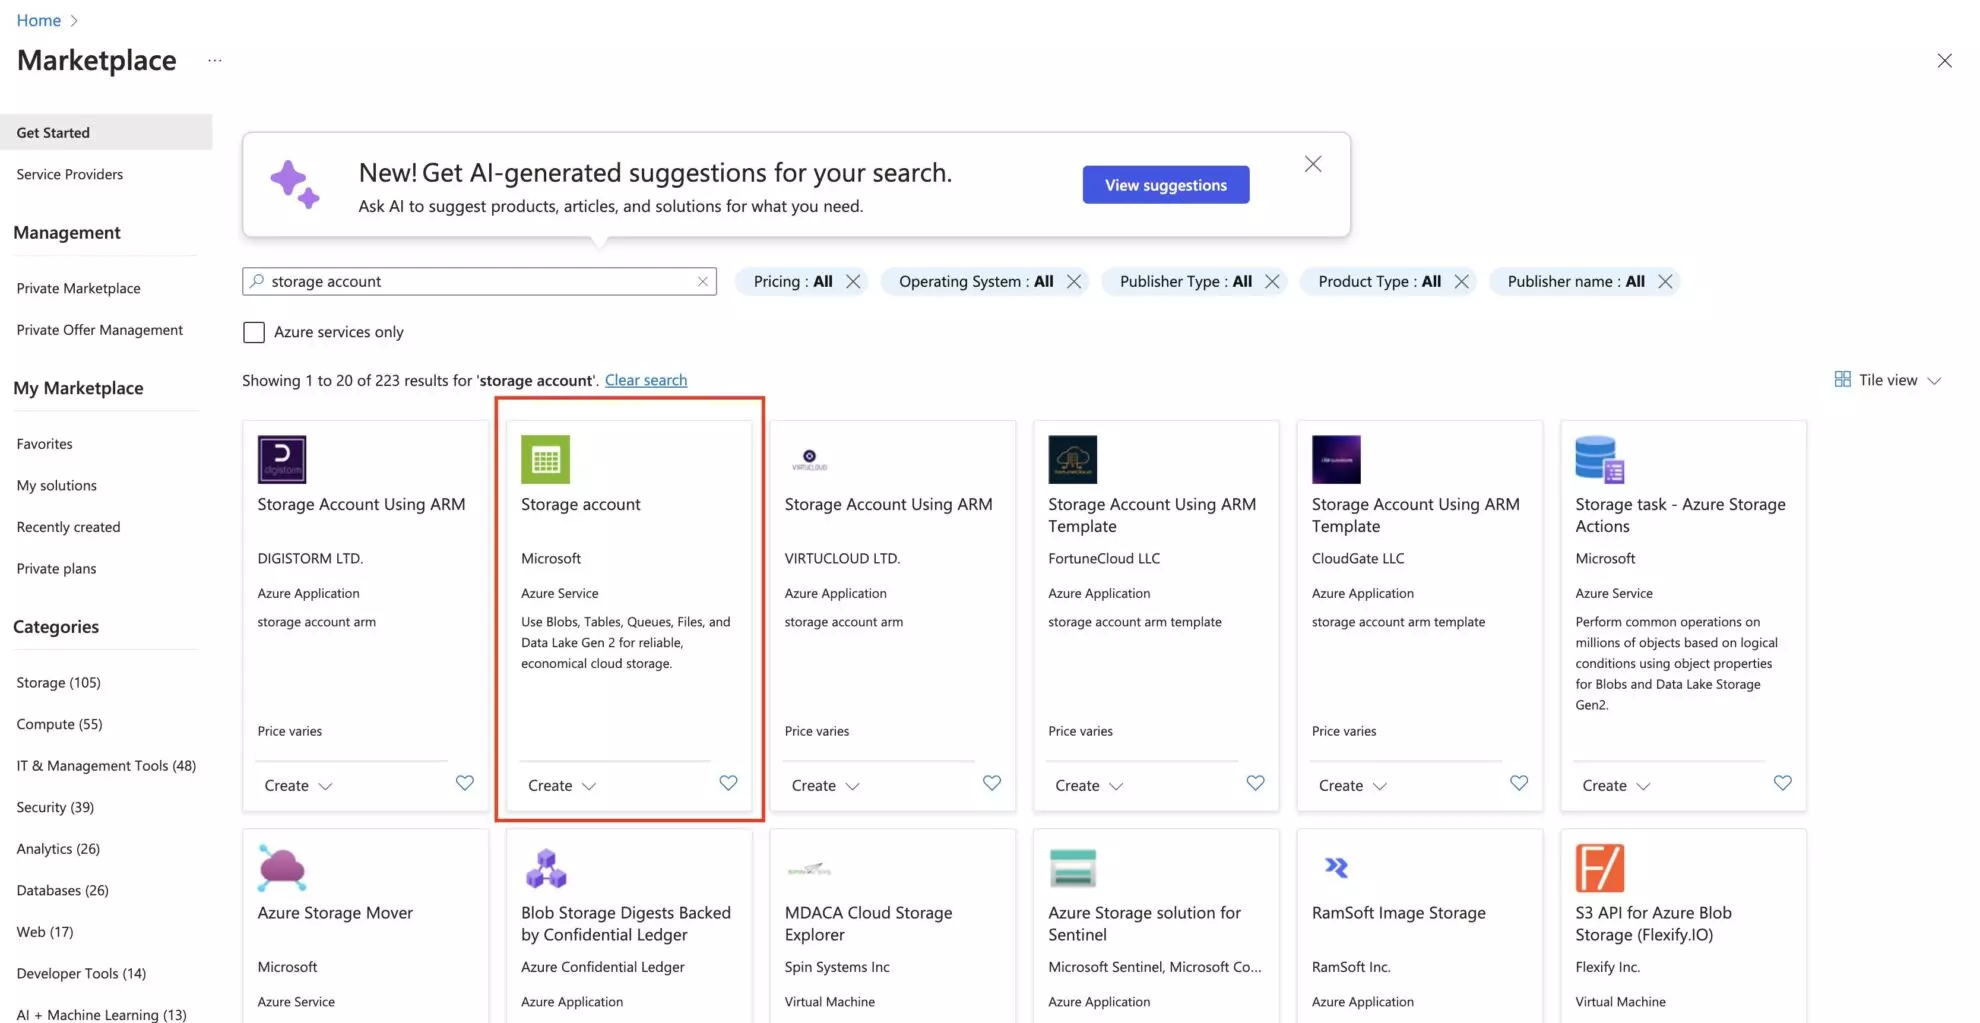Favorite Storage task - Azure Storage Actions
Viewport: 1980px width, 1023px height.
pos(1782,783)
